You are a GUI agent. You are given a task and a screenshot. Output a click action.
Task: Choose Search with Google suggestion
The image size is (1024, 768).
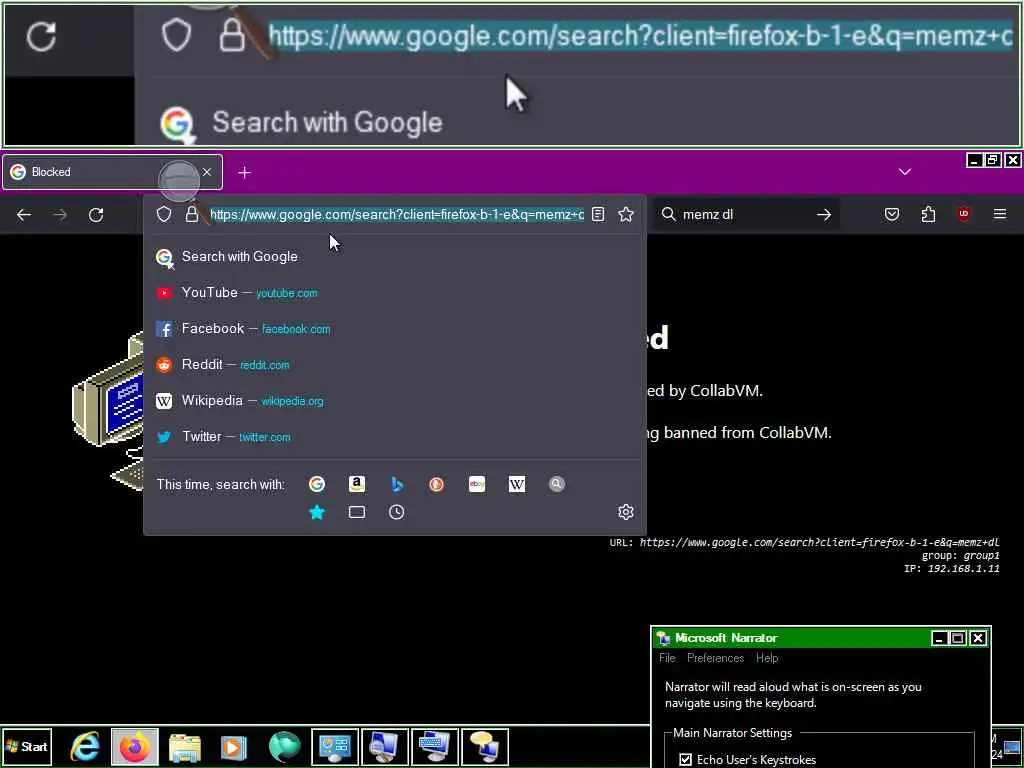(394, 257)
